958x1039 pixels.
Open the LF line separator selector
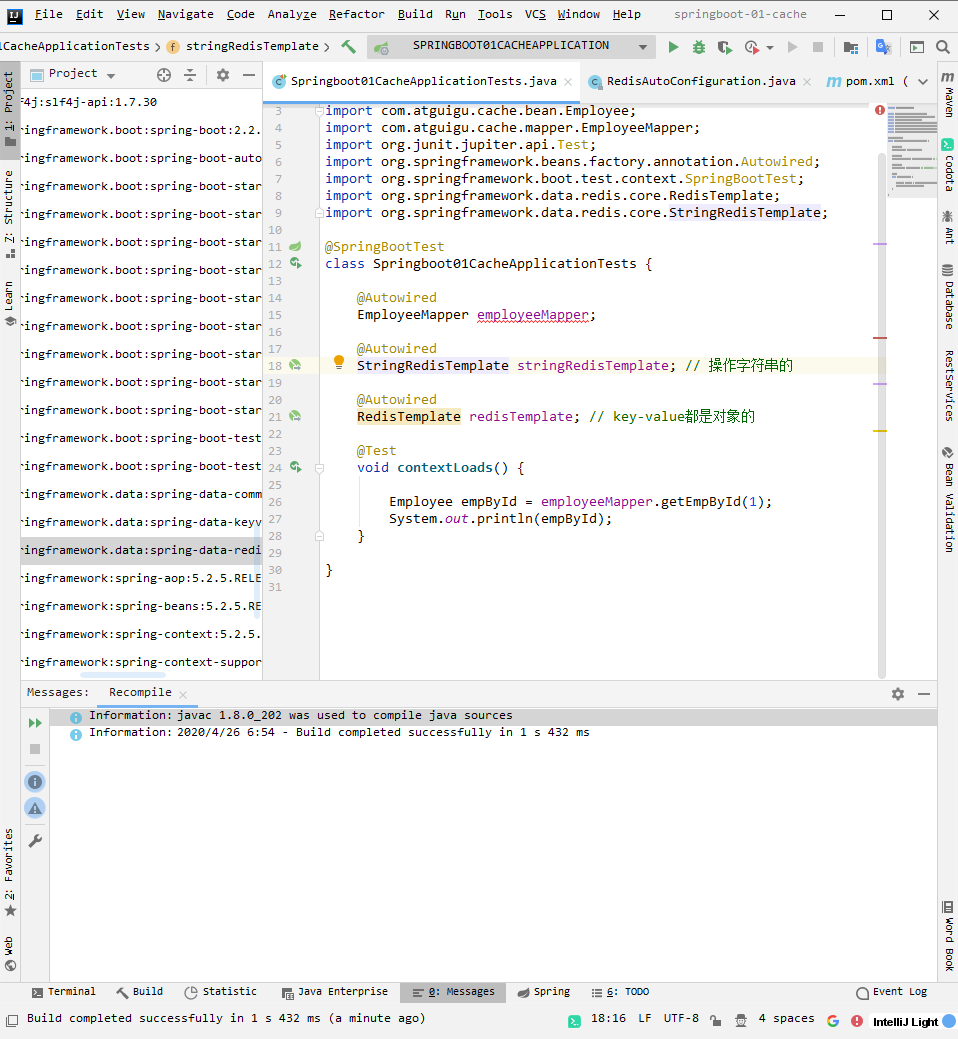coord(645,1018)
